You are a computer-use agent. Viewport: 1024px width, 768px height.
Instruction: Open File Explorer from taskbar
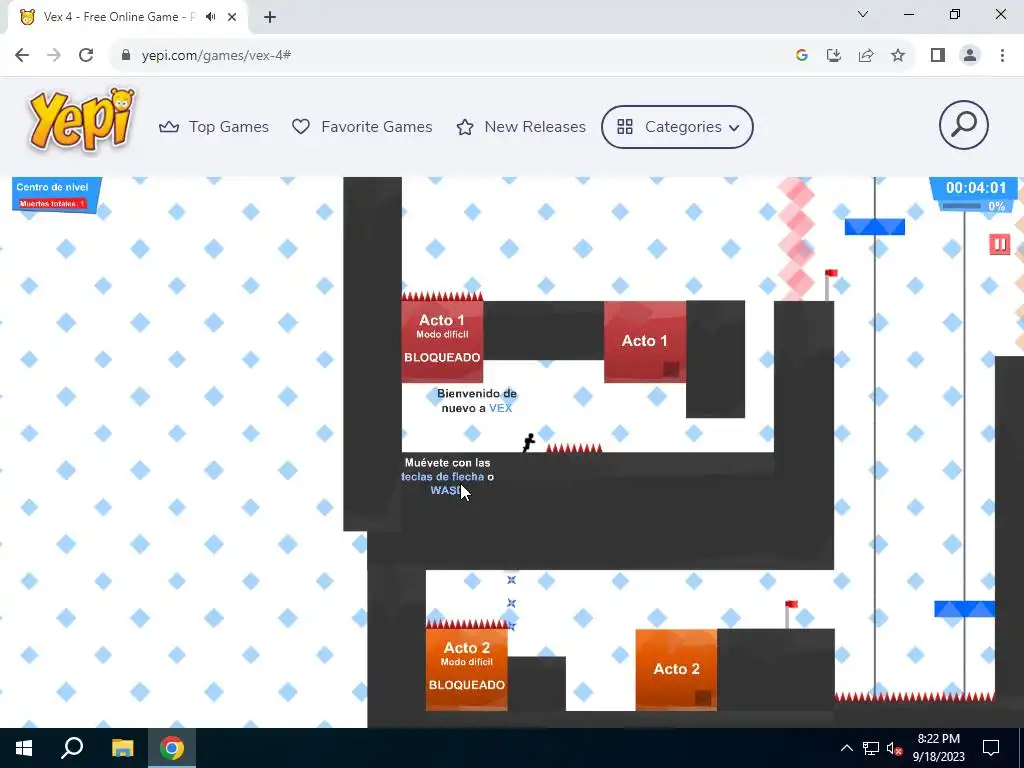[x=122, y=748]
